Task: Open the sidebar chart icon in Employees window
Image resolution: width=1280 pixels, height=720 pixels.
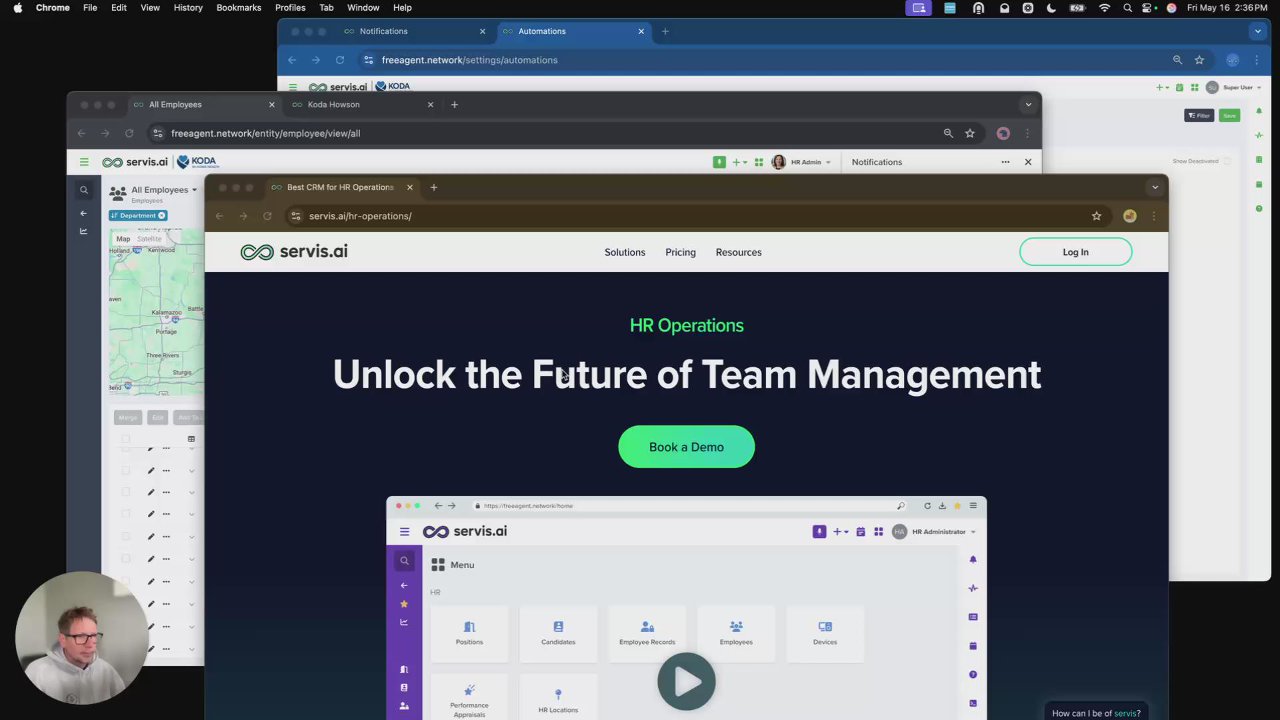Action: tap(84, 231)
